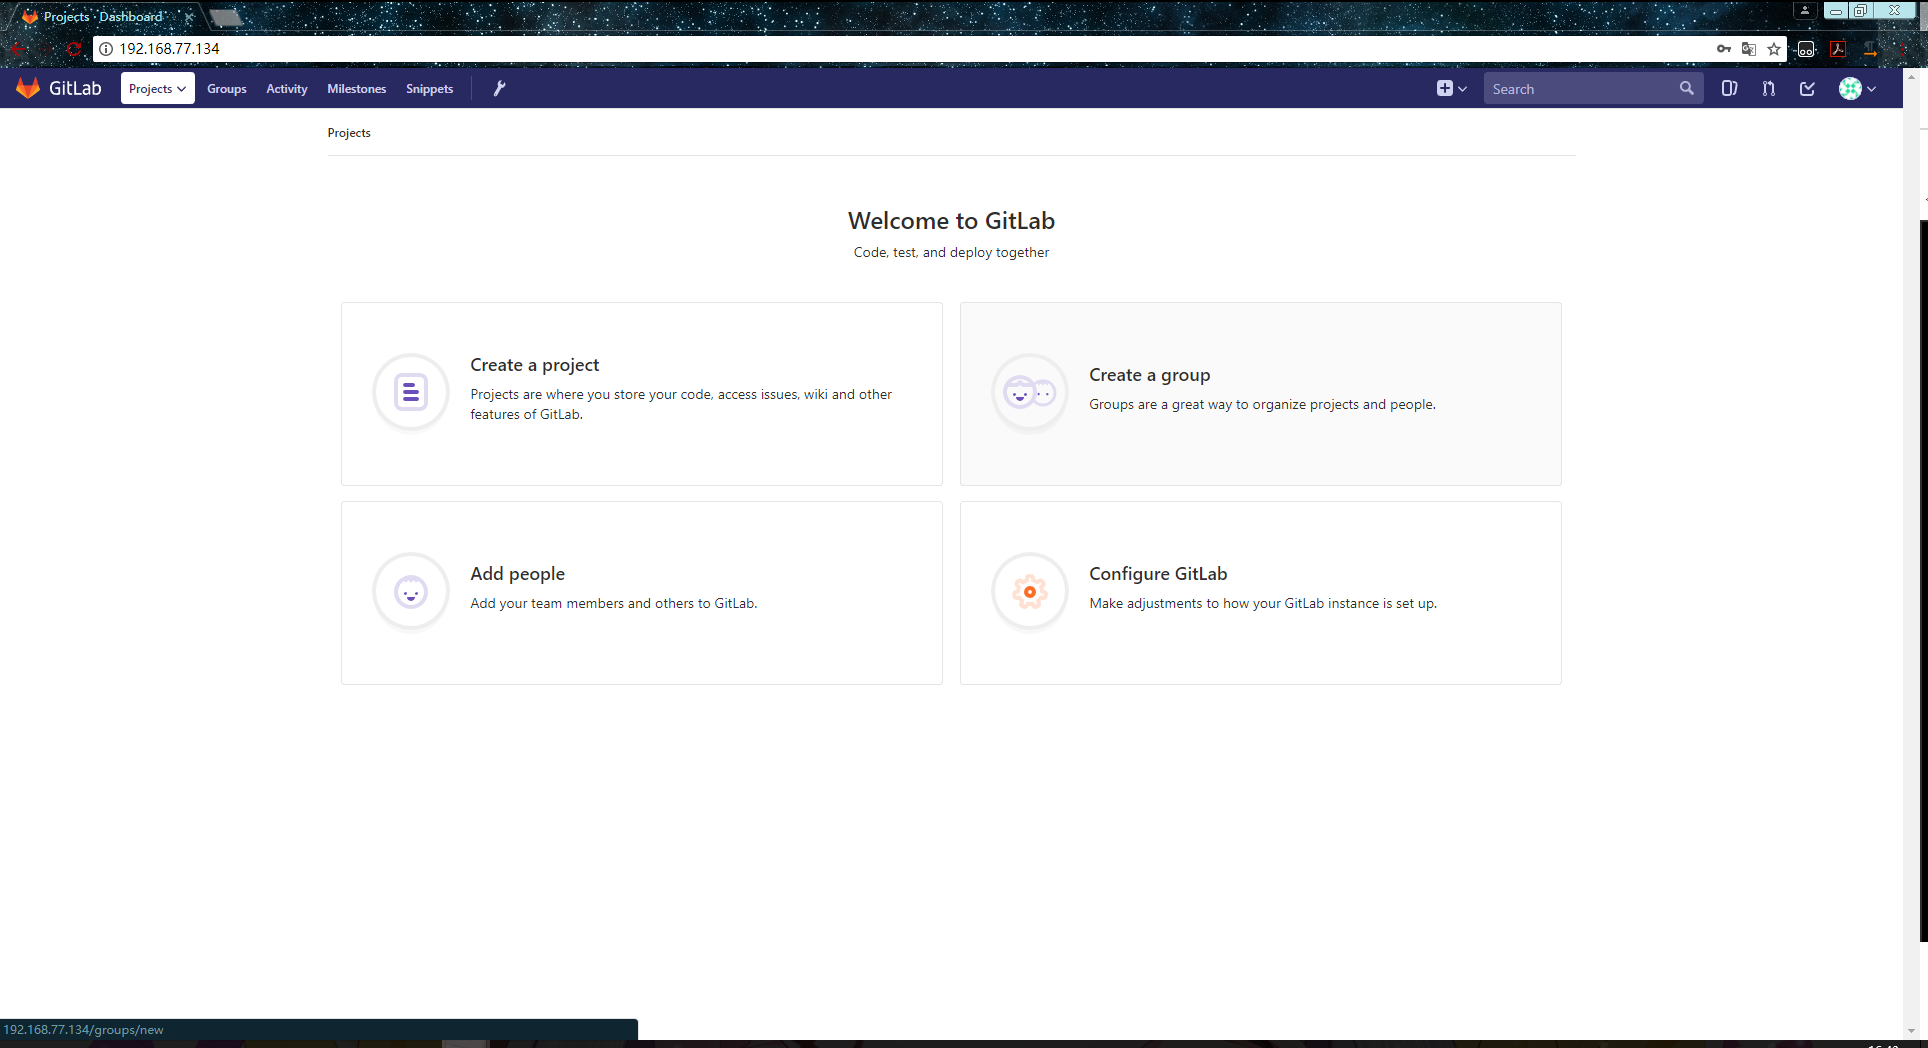The image size is (1928, 1048).
Task: Select the Projects · Dashboard browser tab
Action: [102, 17]
